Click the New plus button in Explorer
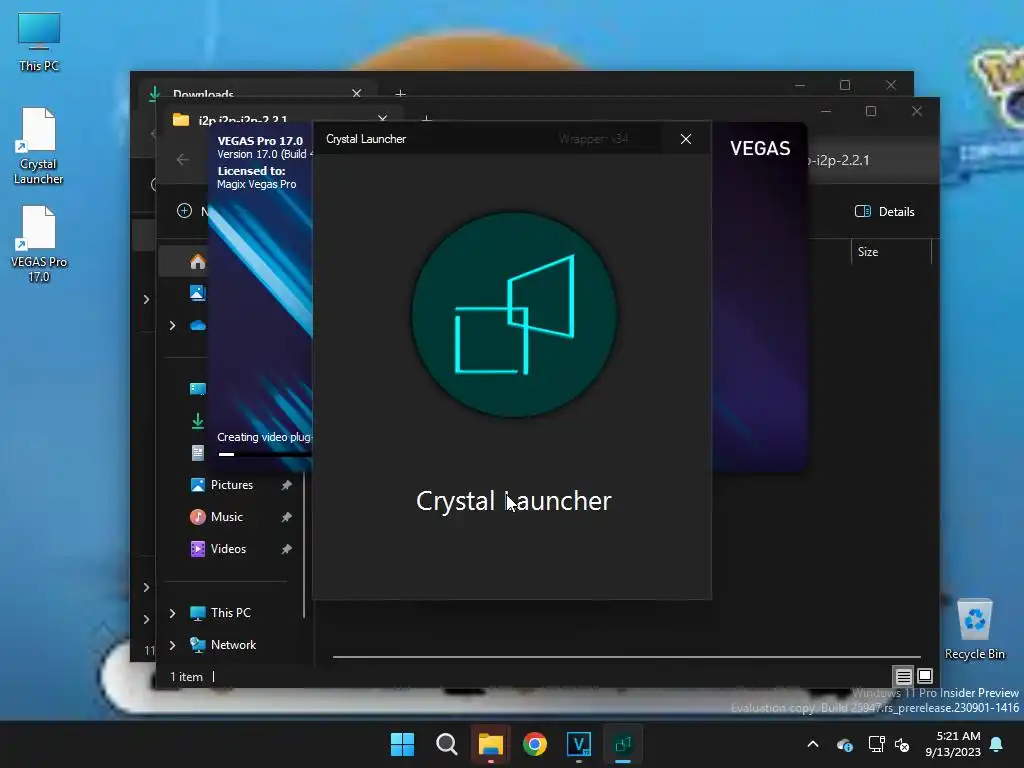 pos(185,211)
